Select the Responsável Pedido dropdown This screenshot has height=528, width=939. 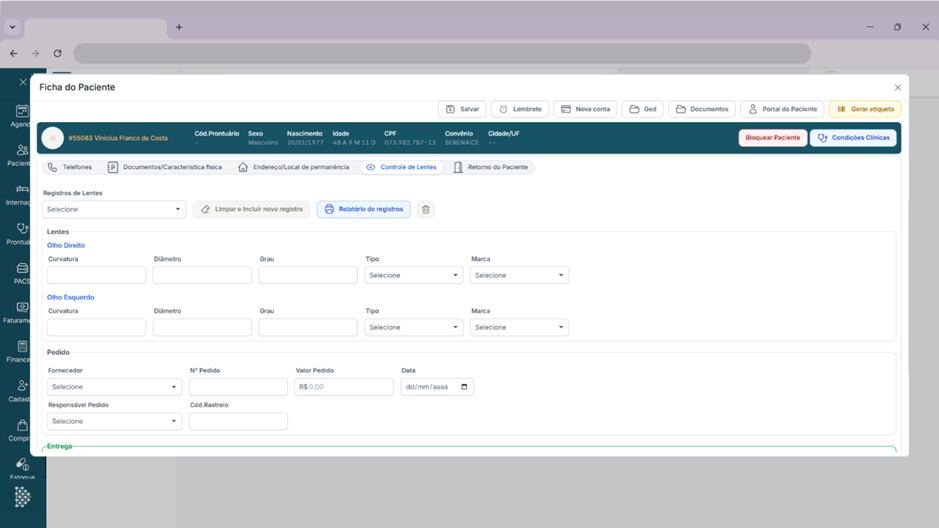(x=114, y=422)
